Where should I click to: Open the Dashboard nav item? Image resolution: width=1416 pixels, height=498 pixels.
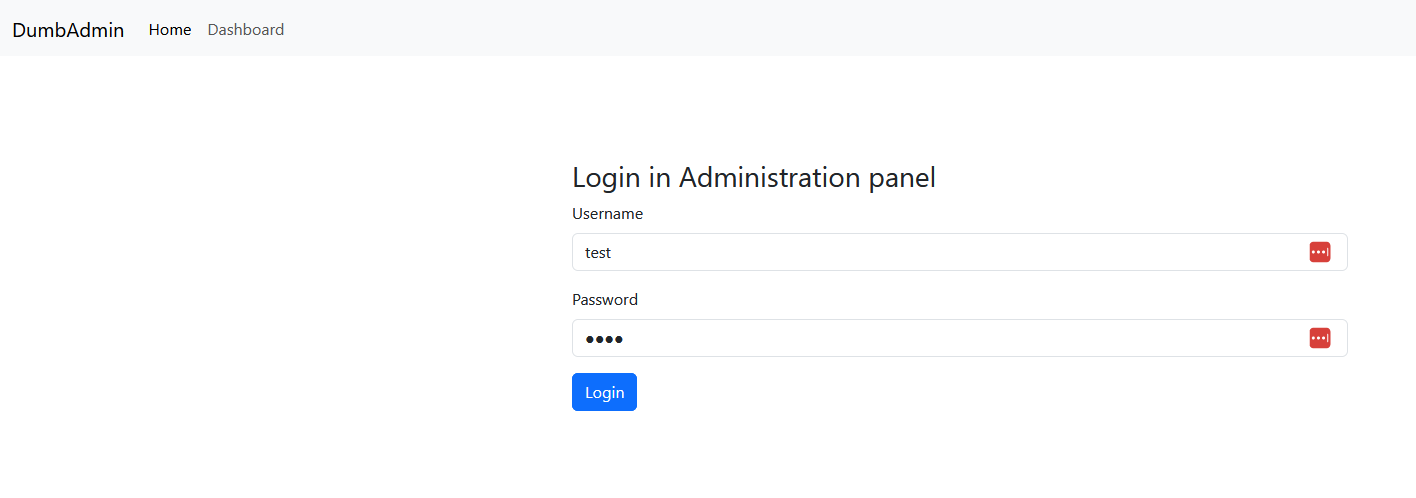coord(246,30)
